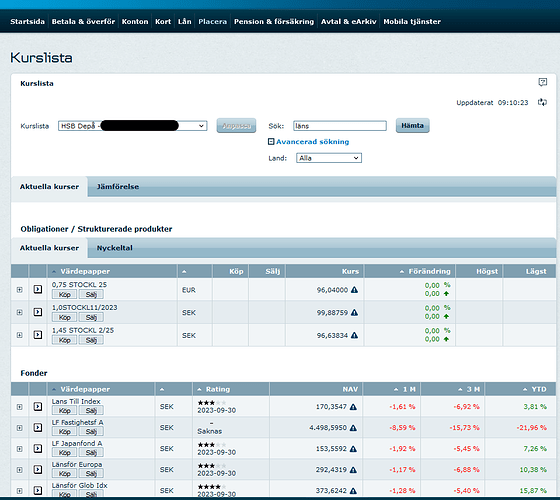Viewport: 560px width, 500px height.
Task: Open Pension & försäkring in top menu
Action: 274,21
